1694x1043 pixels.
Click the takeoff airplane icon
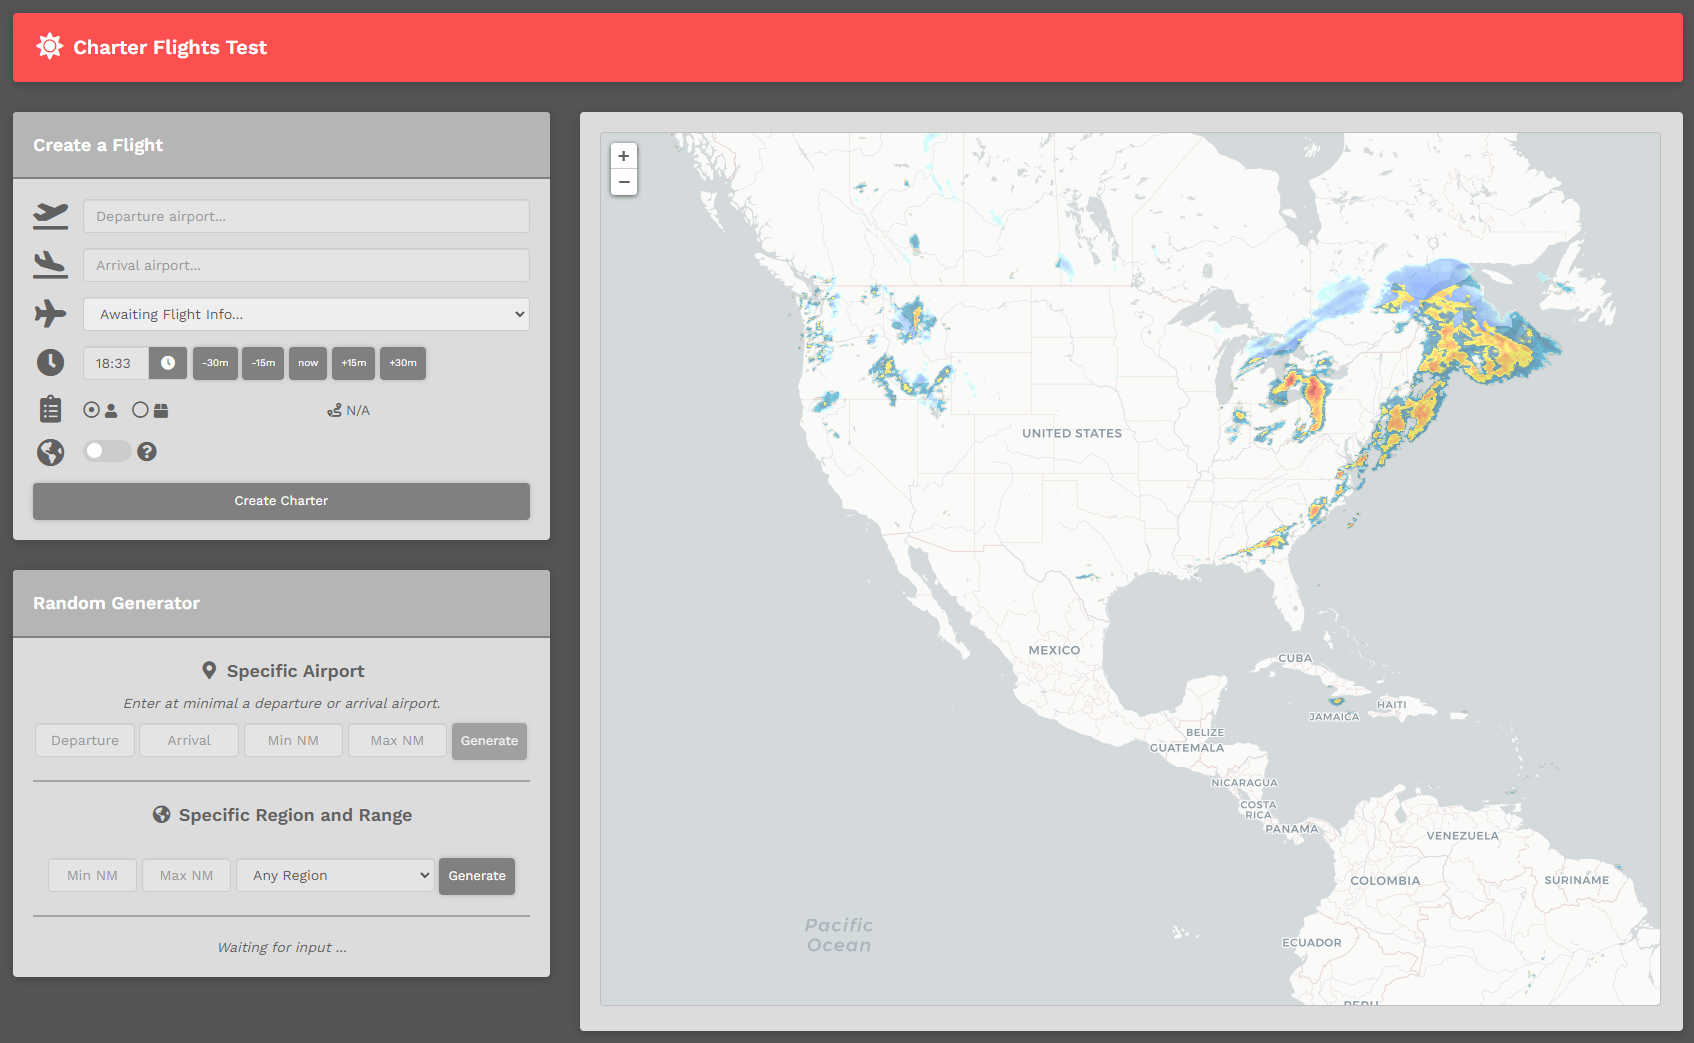click(50, 215)
